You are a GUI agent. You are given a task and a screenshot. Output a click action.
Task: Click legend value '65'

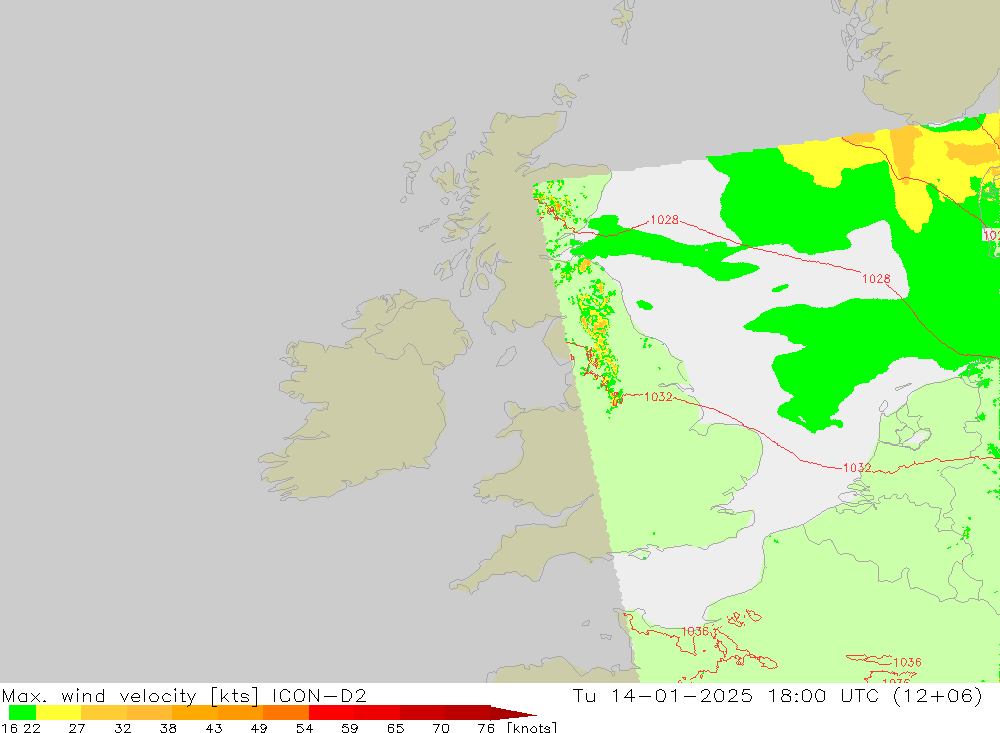coord(395,728)
